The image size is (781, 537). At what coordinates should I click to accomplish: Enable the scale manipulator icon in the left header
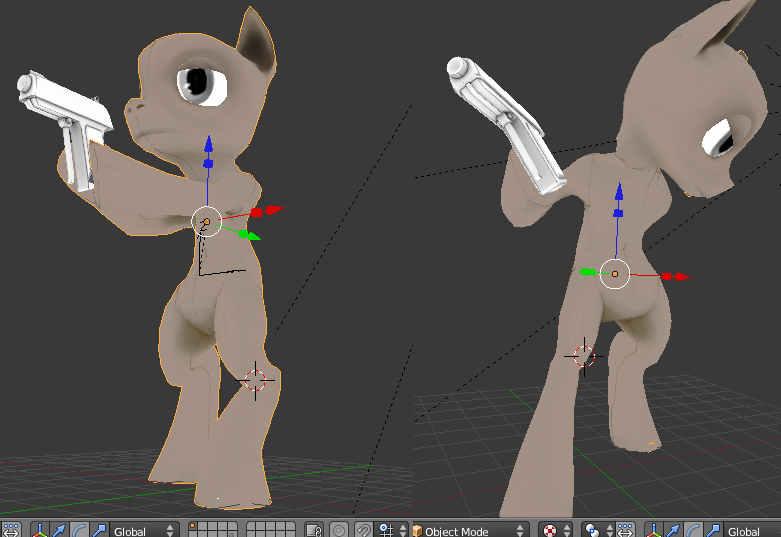pos(99,530)
